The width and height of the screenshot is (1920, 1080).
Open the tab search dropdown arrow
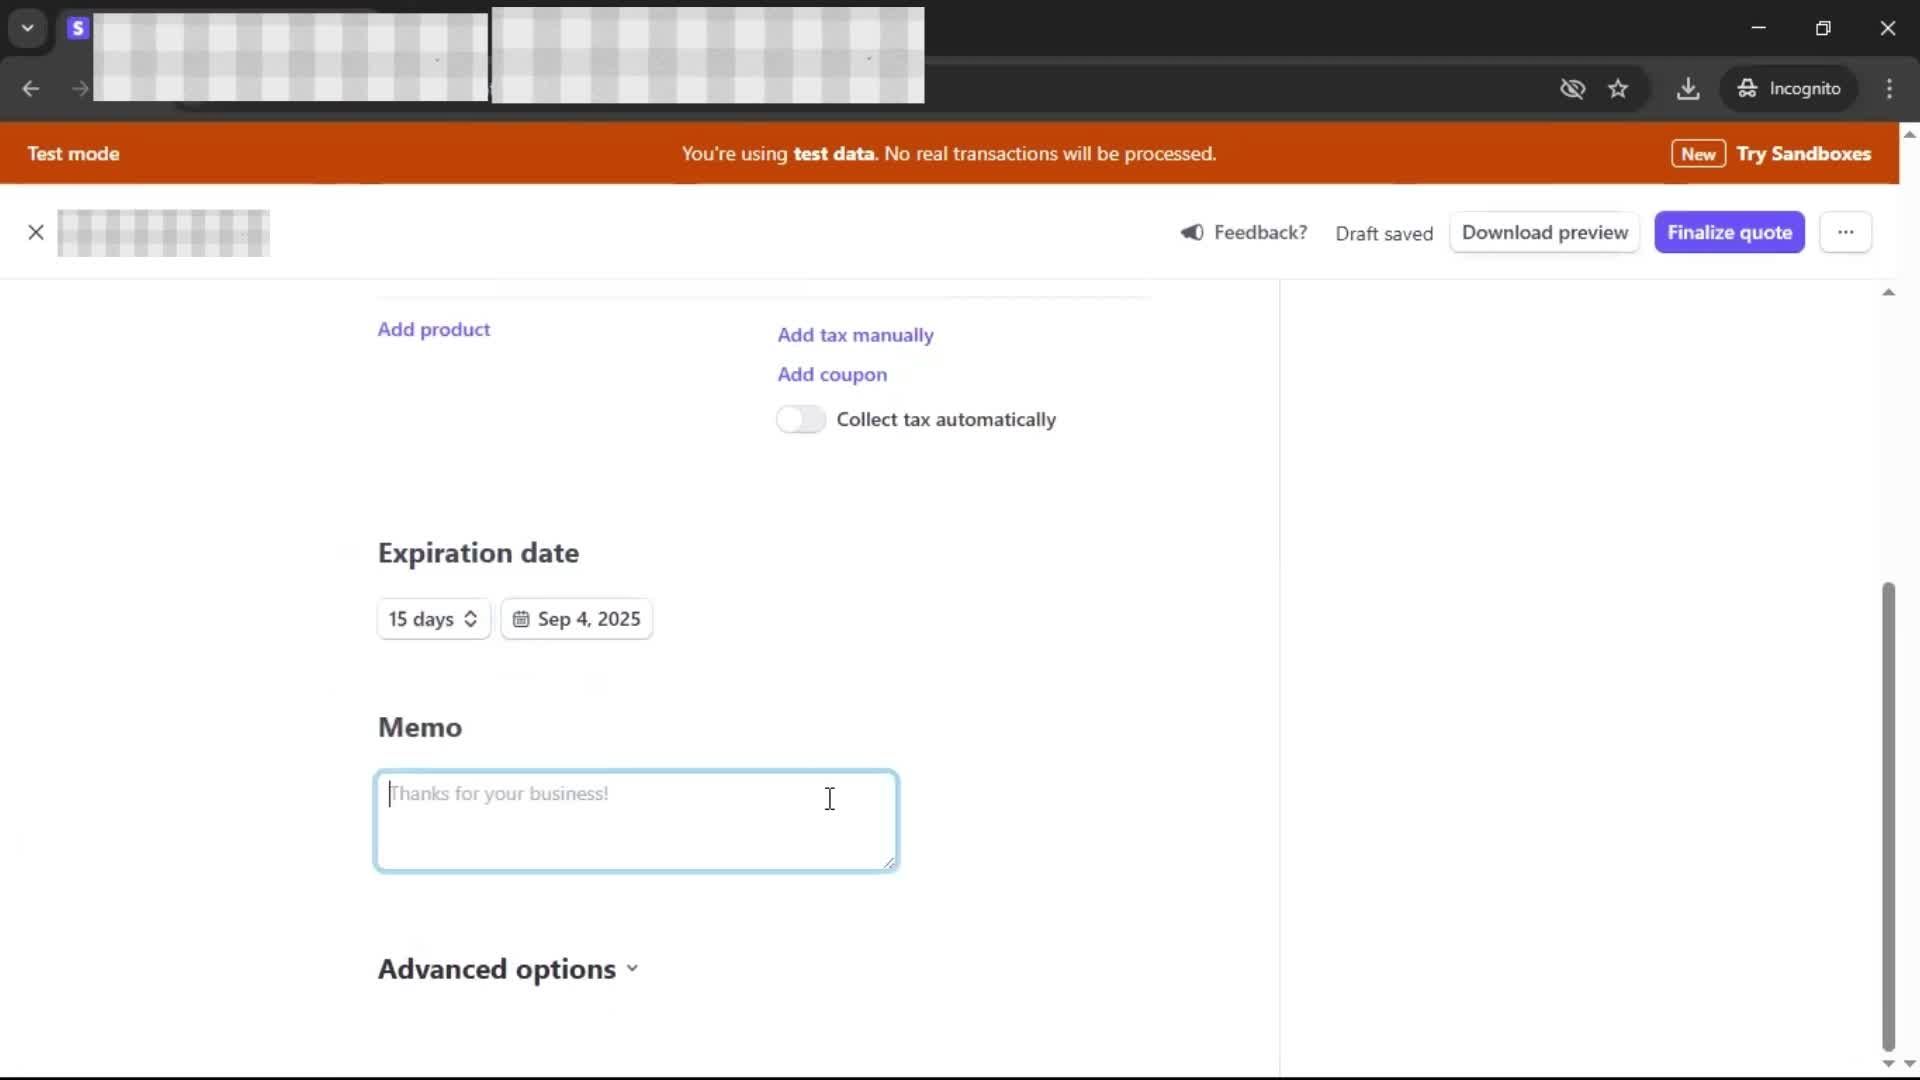point(28,28)
